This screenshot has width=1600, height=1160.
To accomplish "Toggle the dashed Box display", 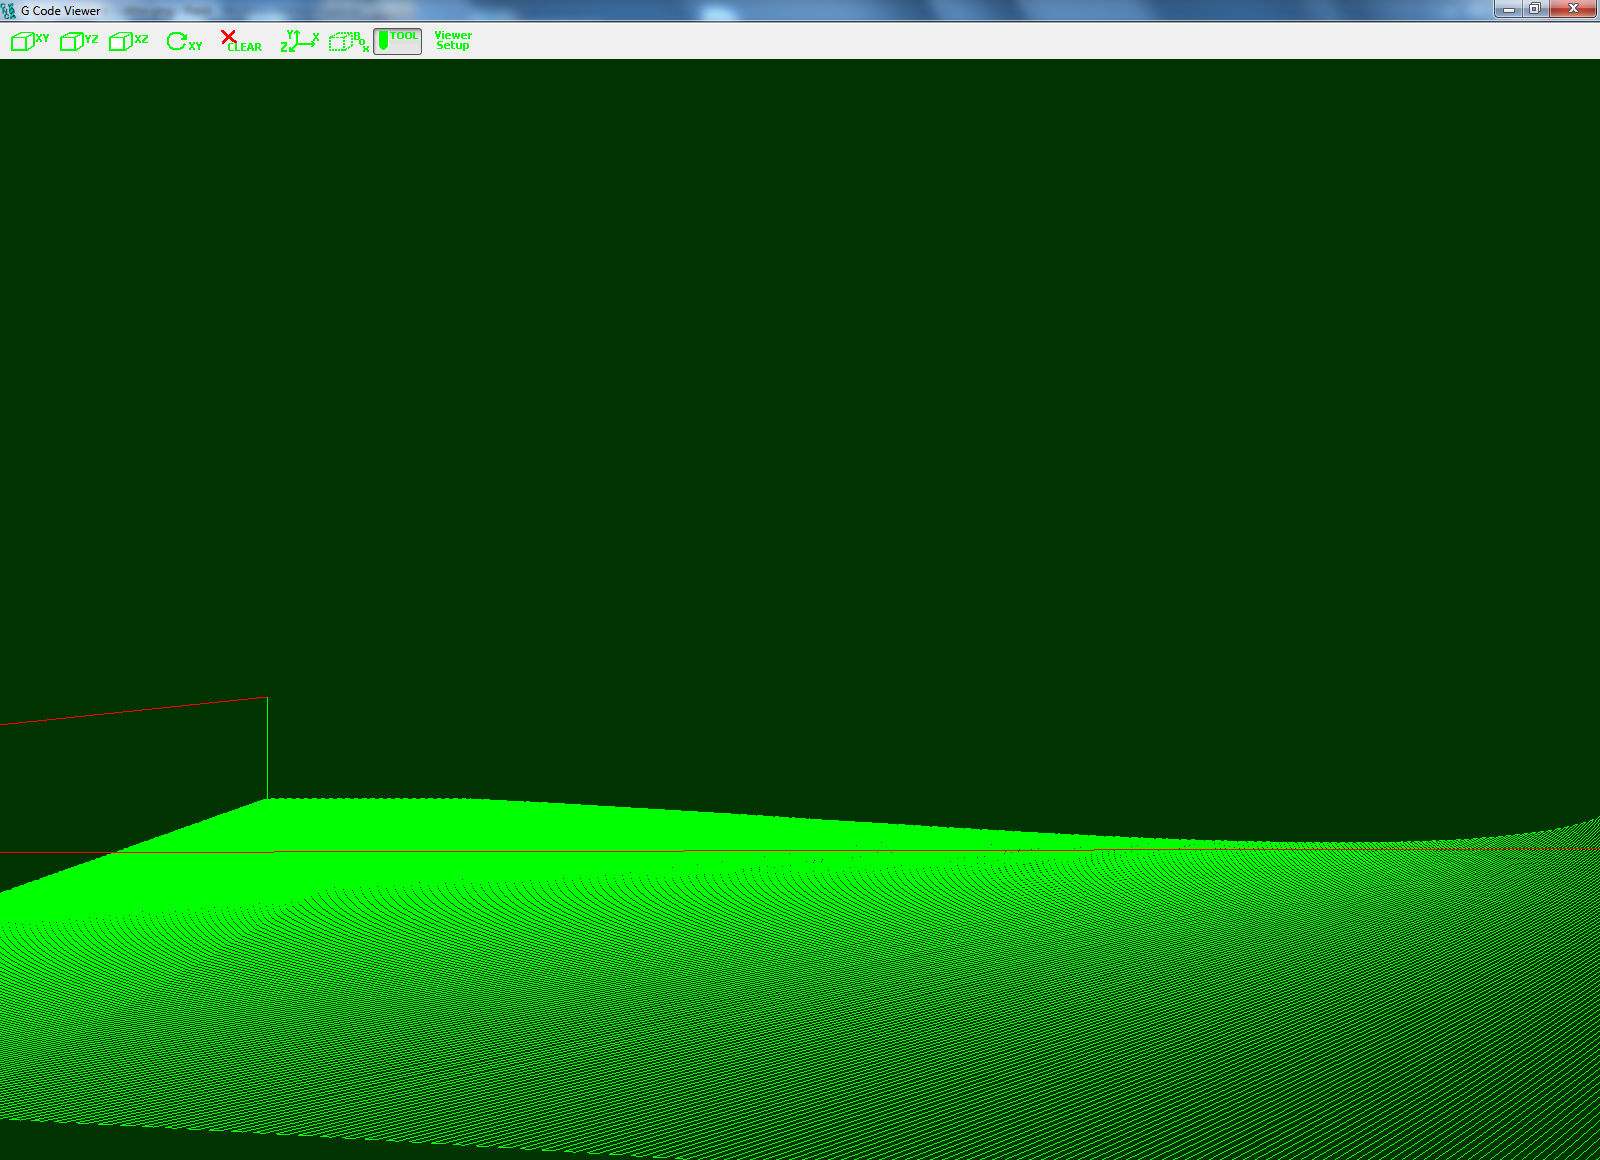I will 349,41.
